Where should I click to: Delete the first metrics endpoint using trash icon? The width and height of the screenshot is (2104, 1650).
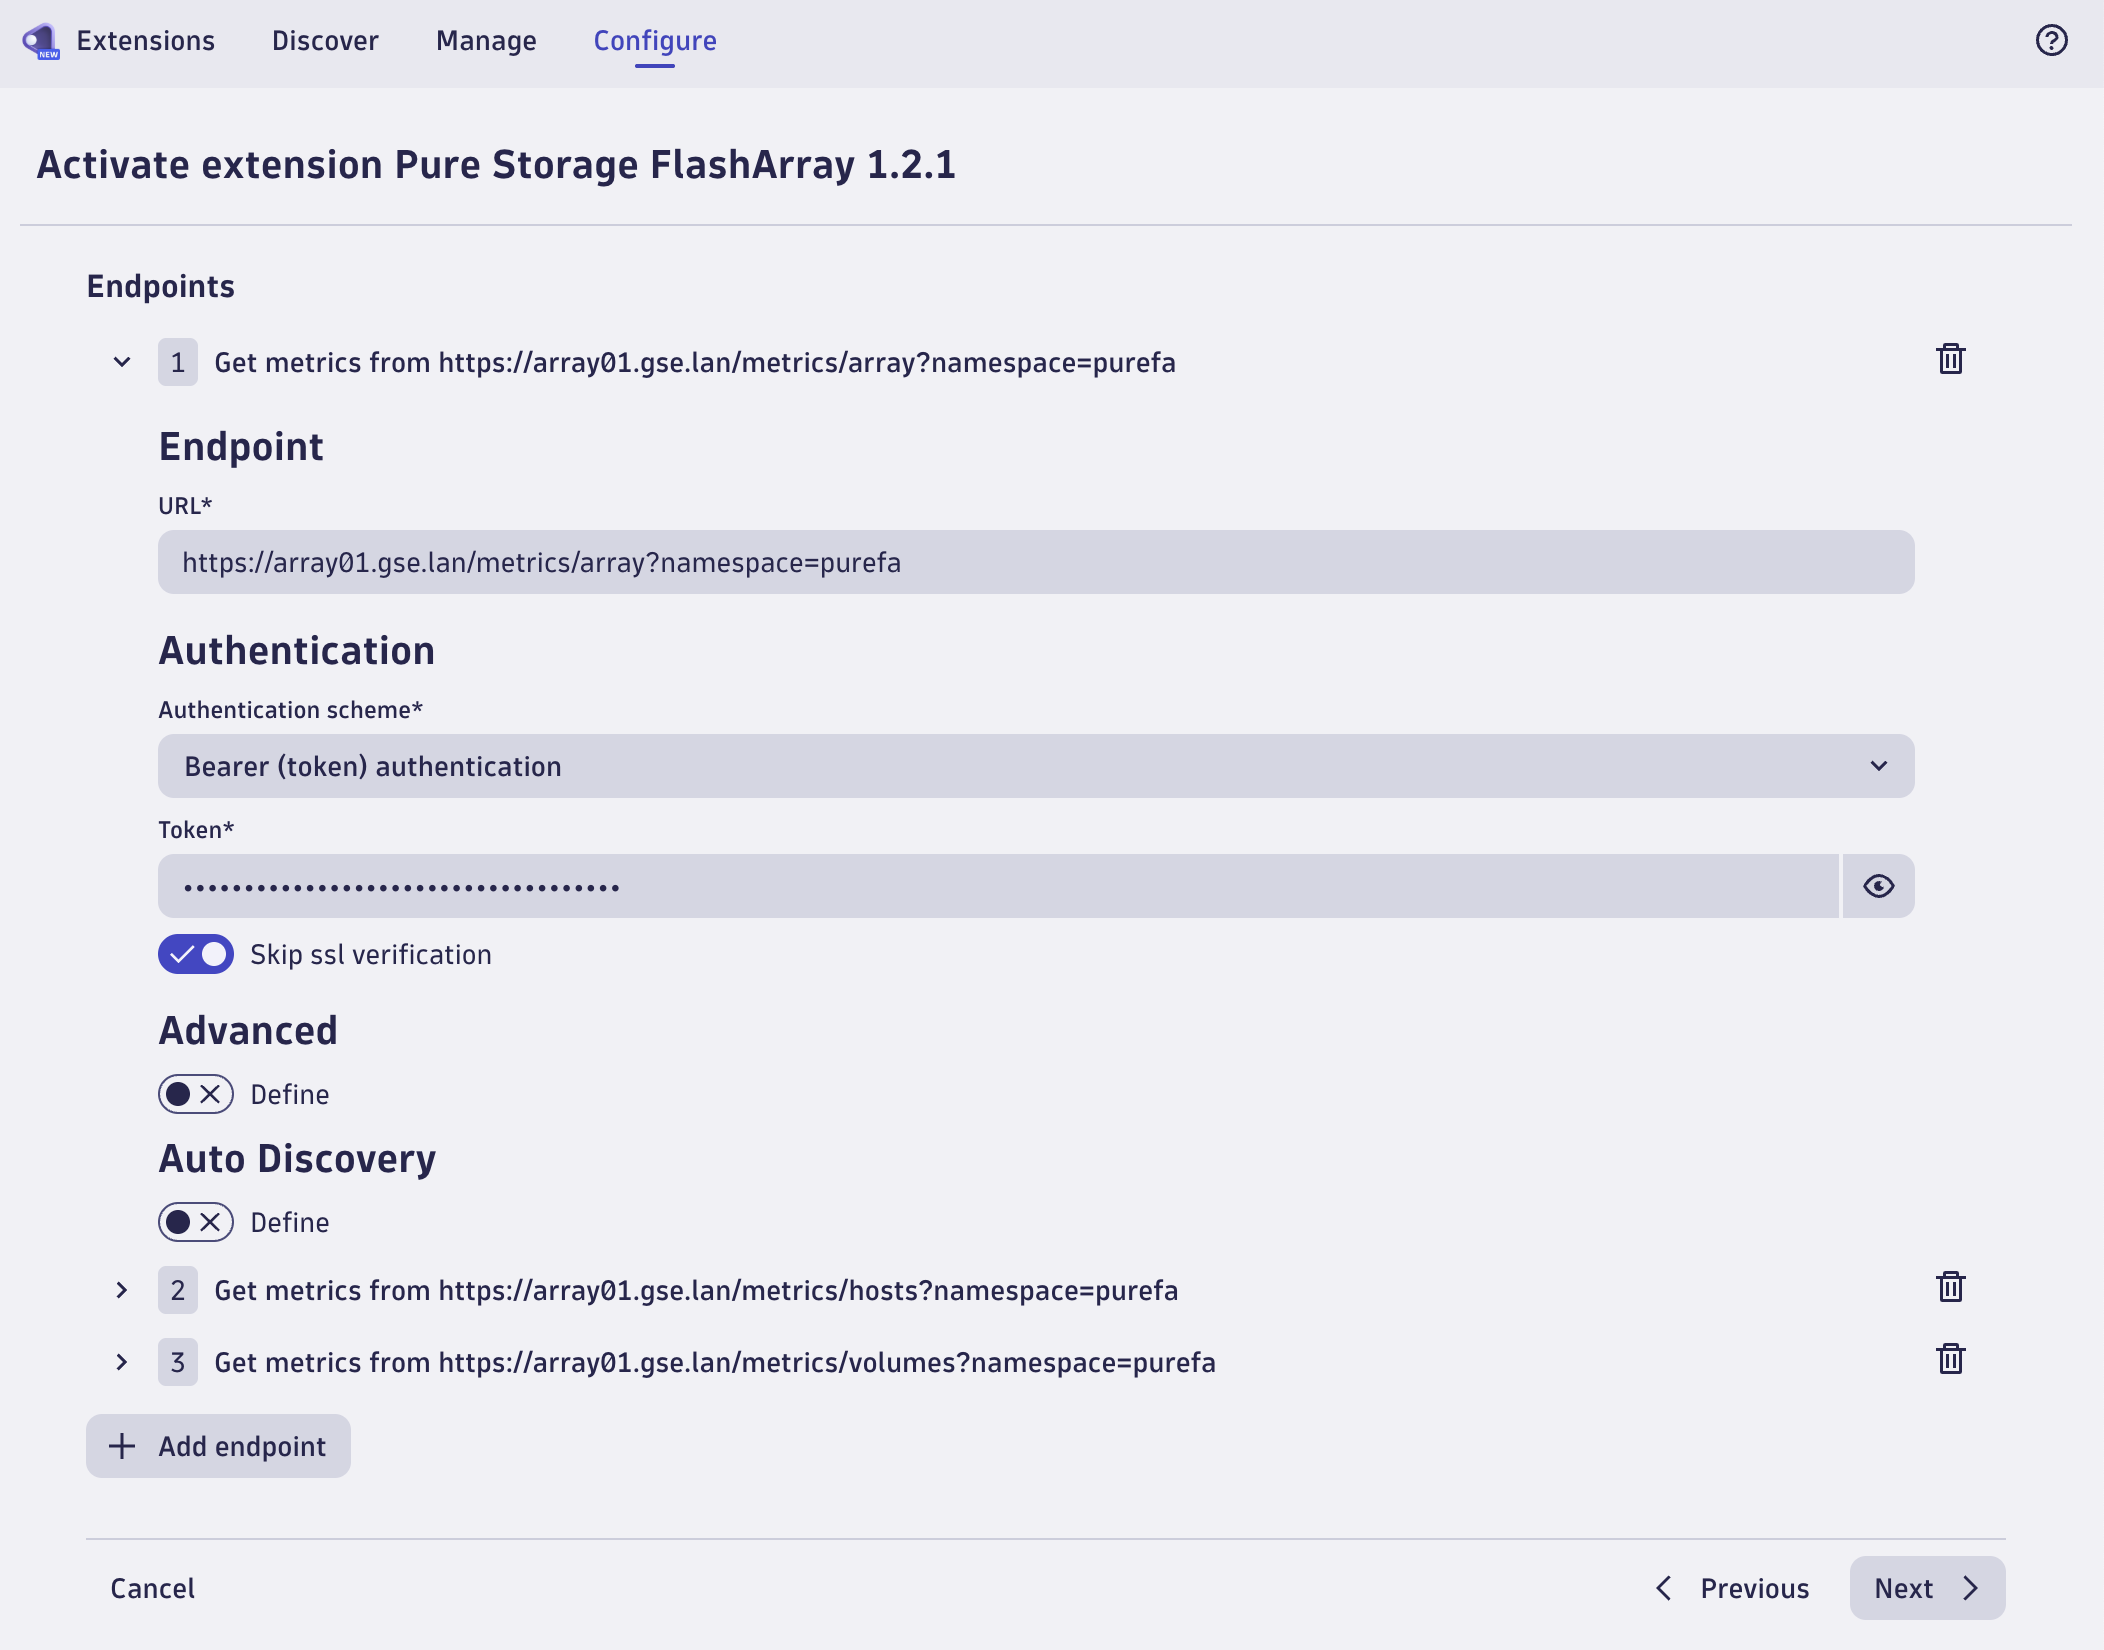point(1950,361)
